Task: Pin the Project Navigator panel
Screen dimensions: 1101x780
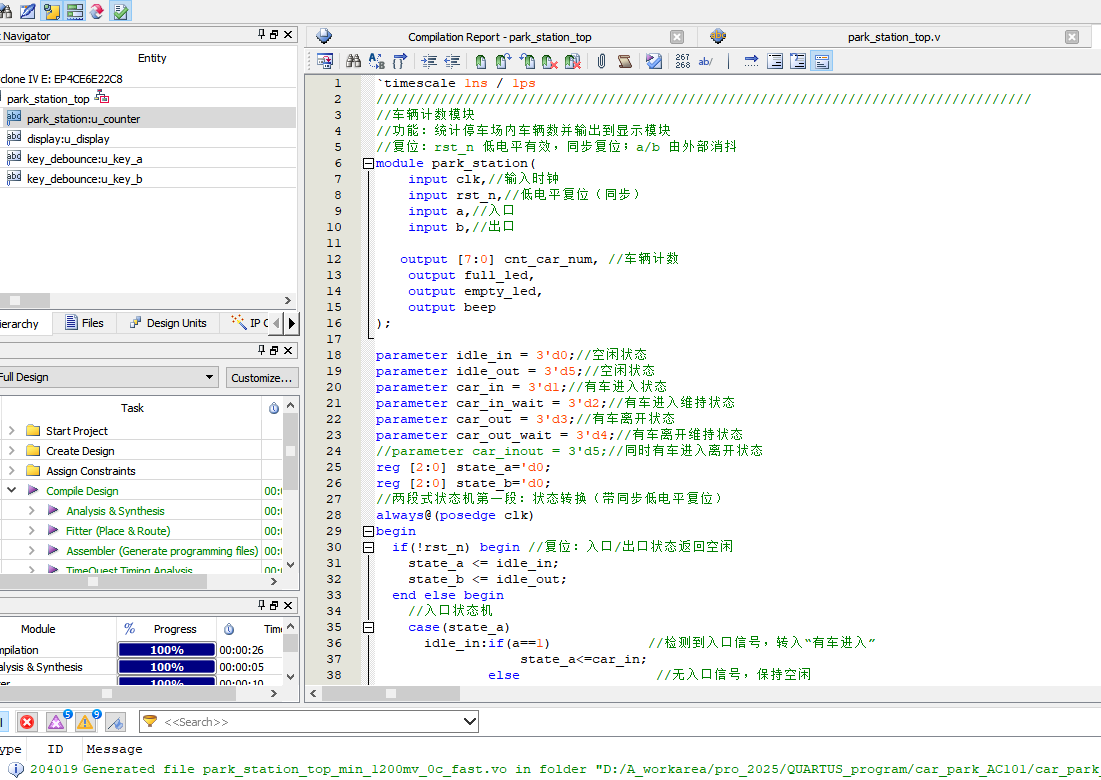Action: [x=261, y=34]
